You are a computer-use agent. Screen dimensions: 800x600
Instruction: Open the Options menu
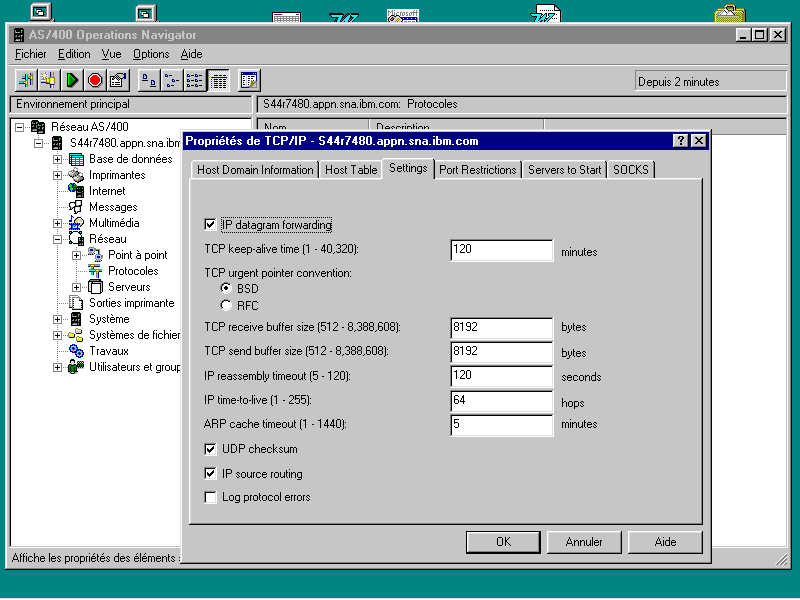point(151,54)
